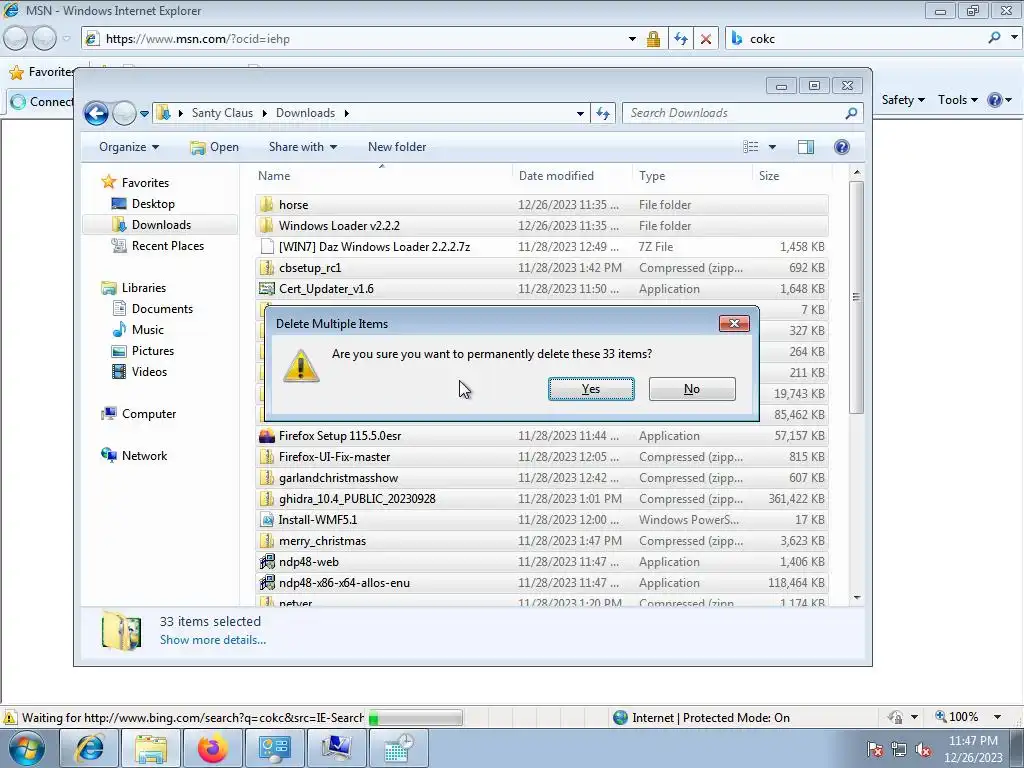Select the Libraries node
The image size is (1024, 768).
(144, 287)
